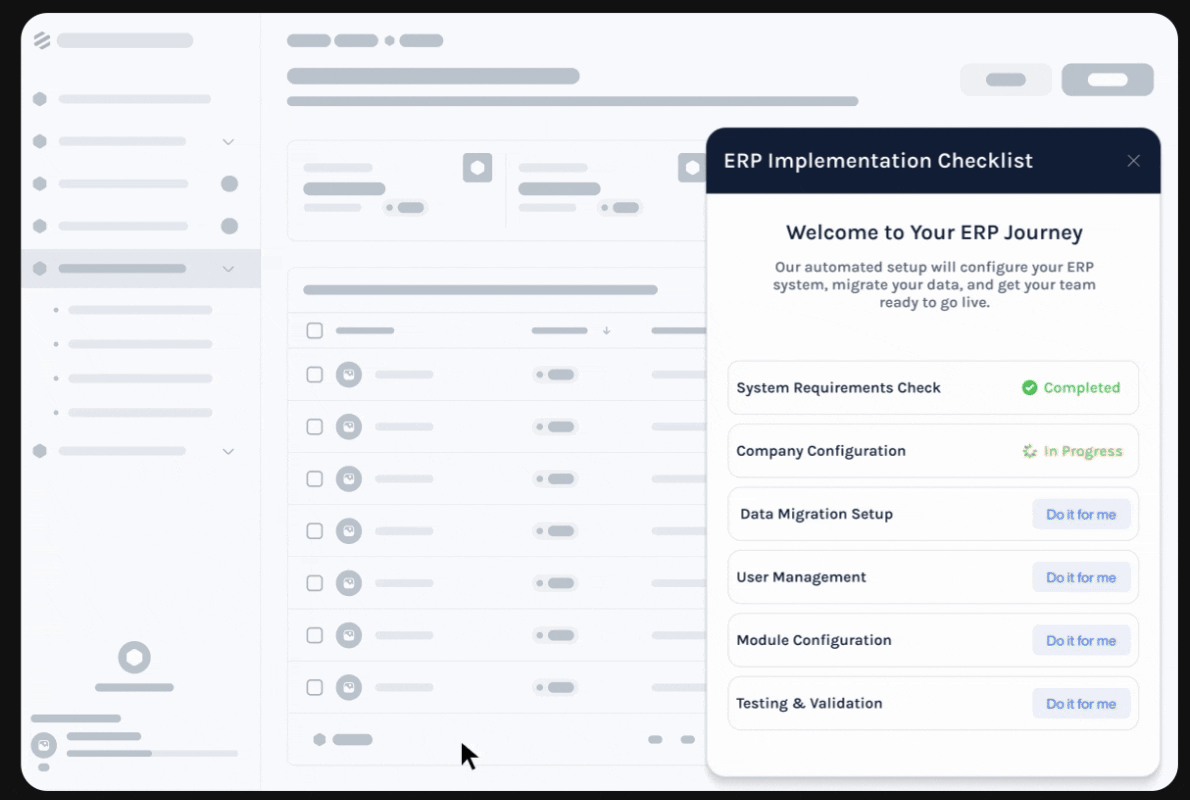The image size is (1190, 800).
Task: Click Do it for me for Data Migration Setup
Action: pyautogui.click(x=1081, y=515)
